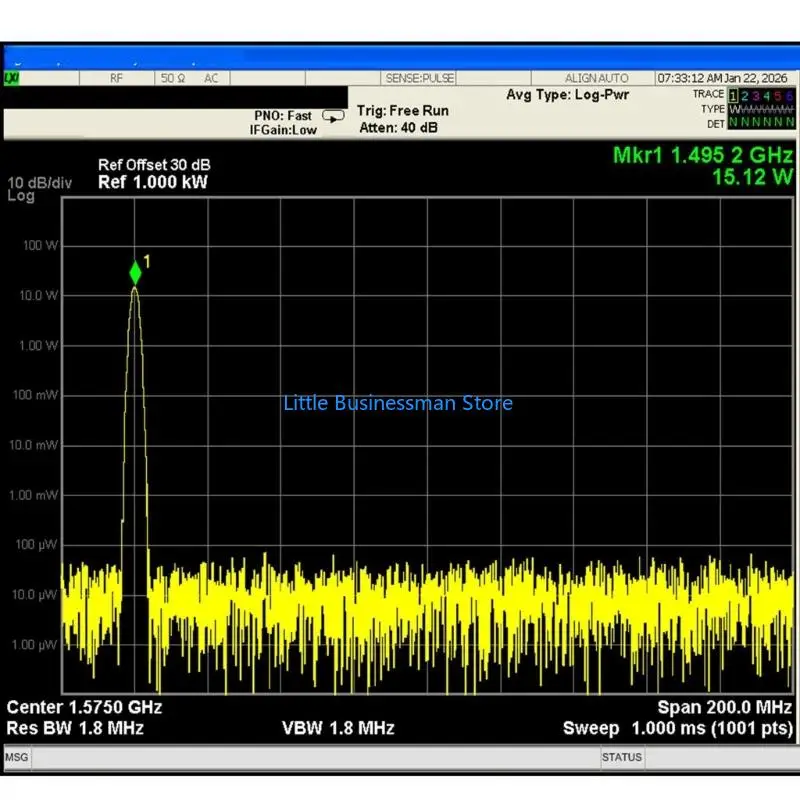
Task: Click the 10.0 mW axis label
Action: pyautogui.click(x=34, y=445)
